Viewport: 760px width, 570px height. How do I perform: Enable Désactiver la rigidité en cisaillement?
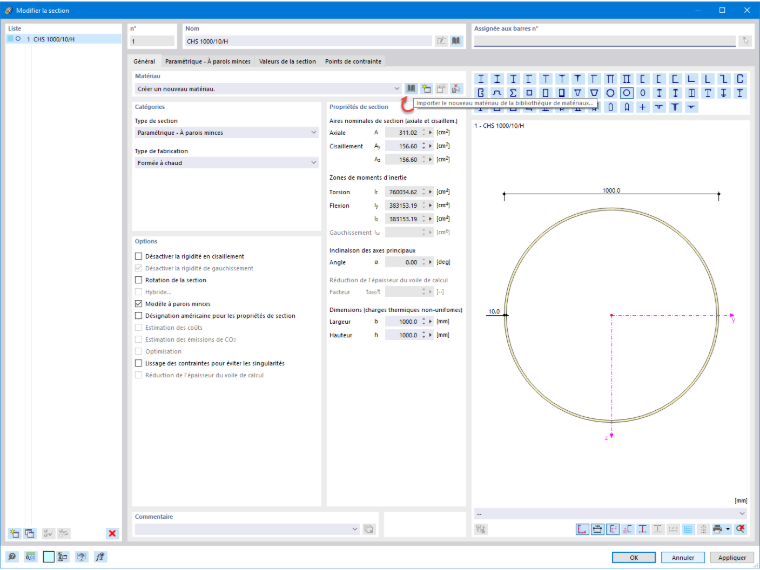coord(139,256)
